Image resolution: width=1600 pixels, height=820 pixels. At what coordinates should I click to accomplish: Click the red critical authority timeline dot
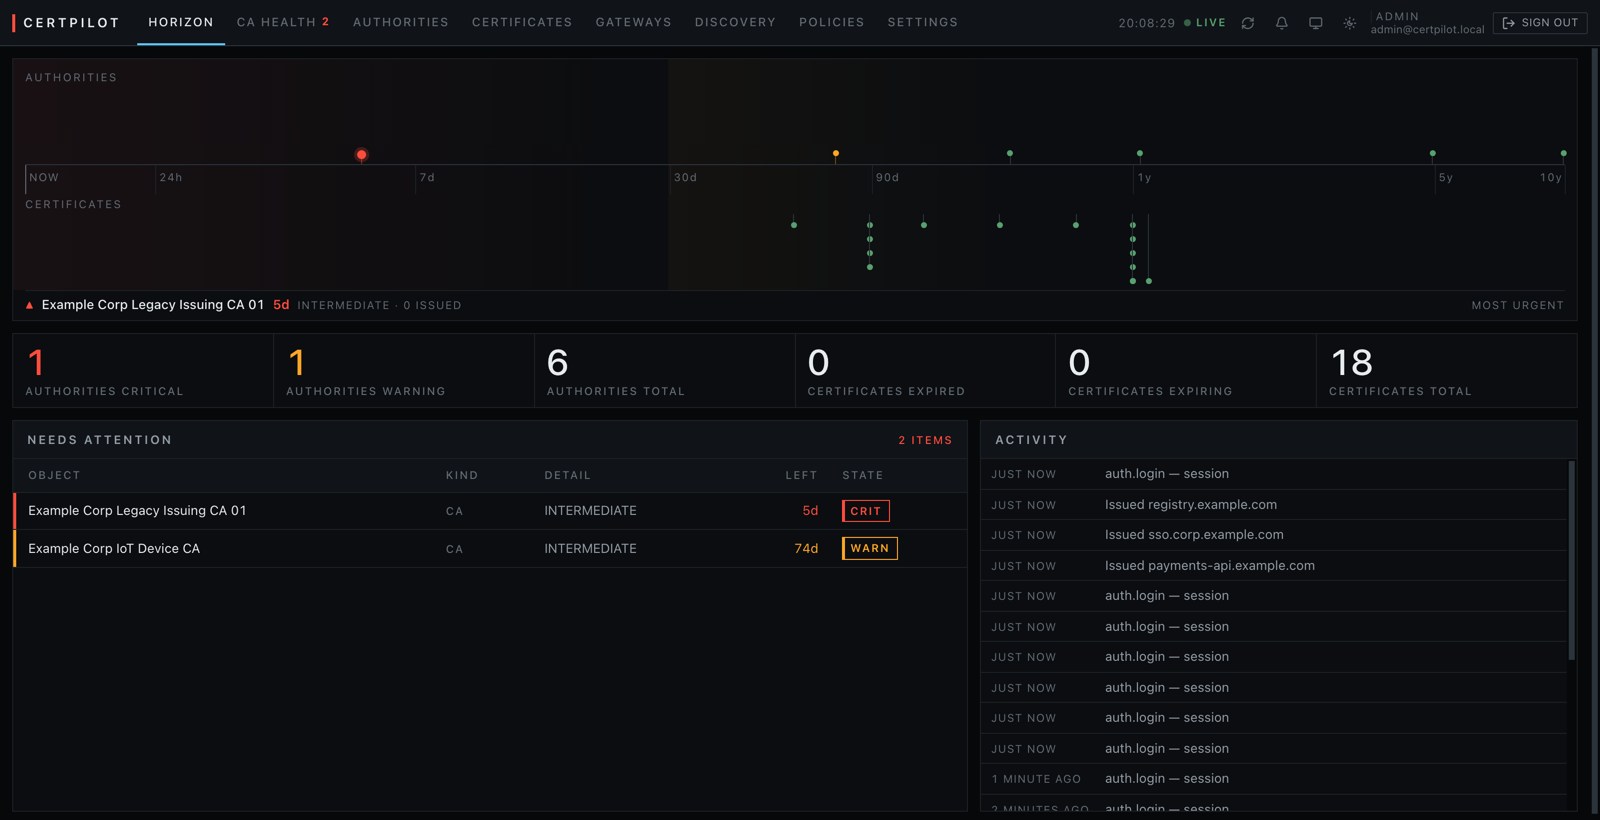click(362, 155)
